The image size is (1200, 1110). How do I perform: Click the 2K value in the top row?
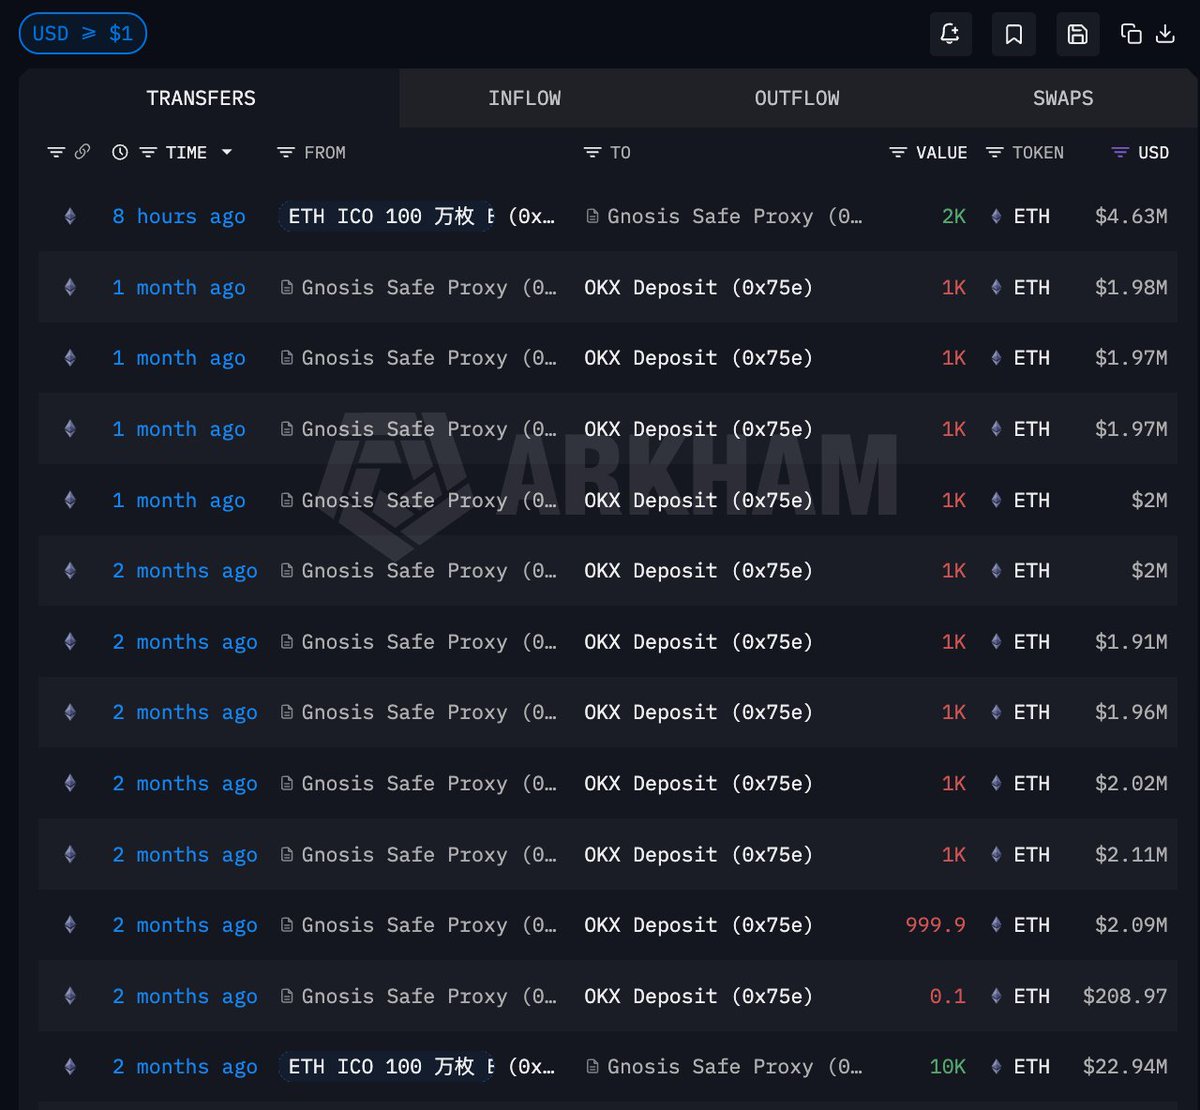pos(954,216)
